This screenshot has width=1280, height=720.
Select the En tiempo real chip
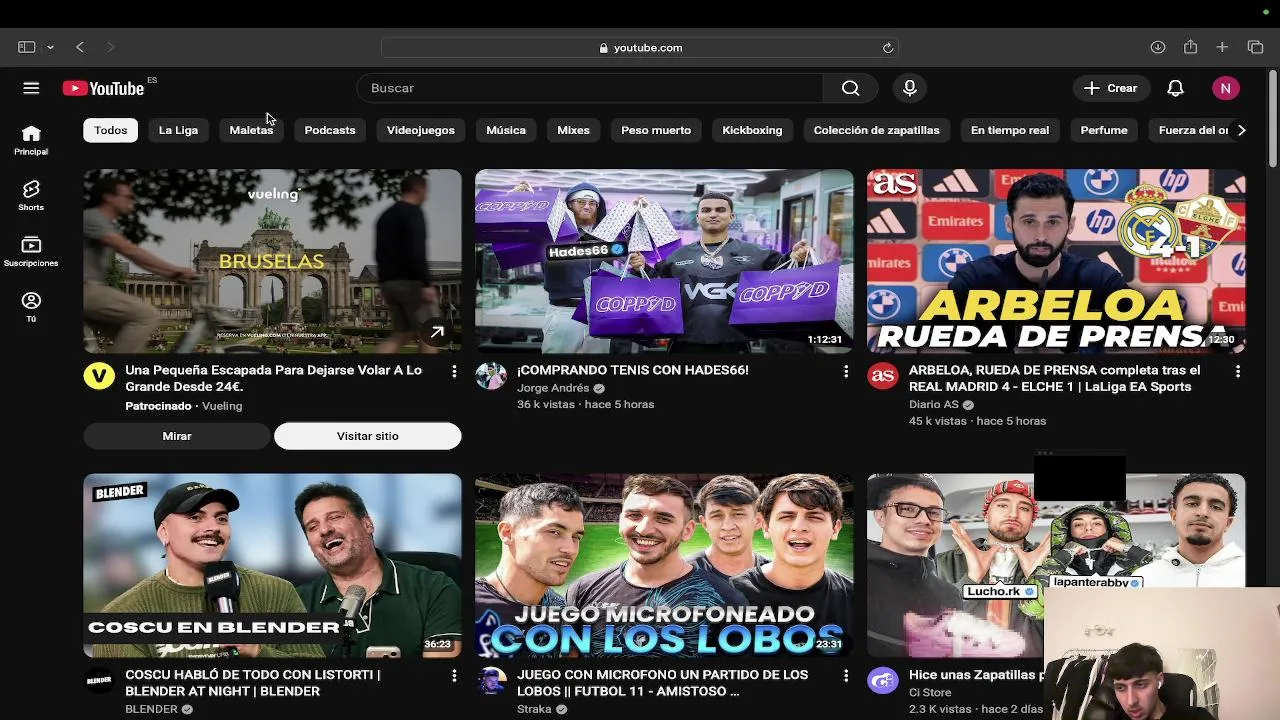click(x=1010, y=130)
